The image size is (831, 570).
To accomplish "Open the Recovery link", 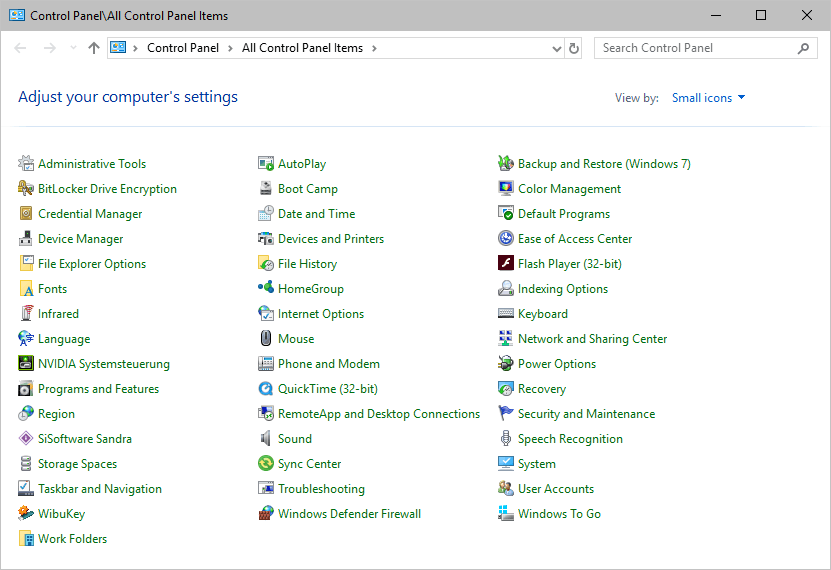I will [x=542, y=389].
